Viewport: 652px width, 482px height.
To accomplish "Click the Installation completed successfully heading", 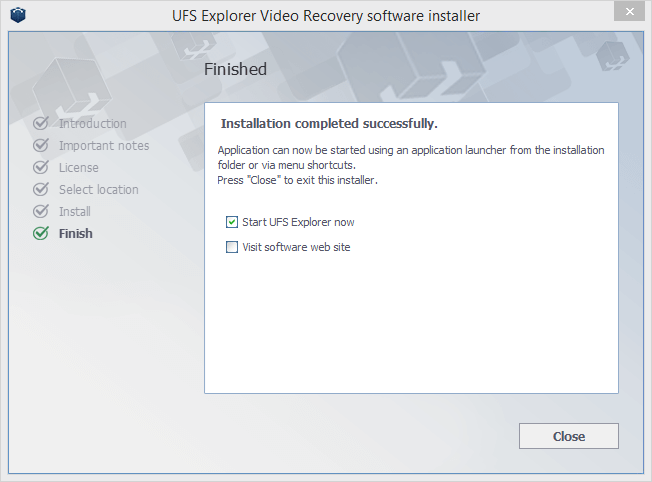I will pyautogui.click(x=329, y=124).
